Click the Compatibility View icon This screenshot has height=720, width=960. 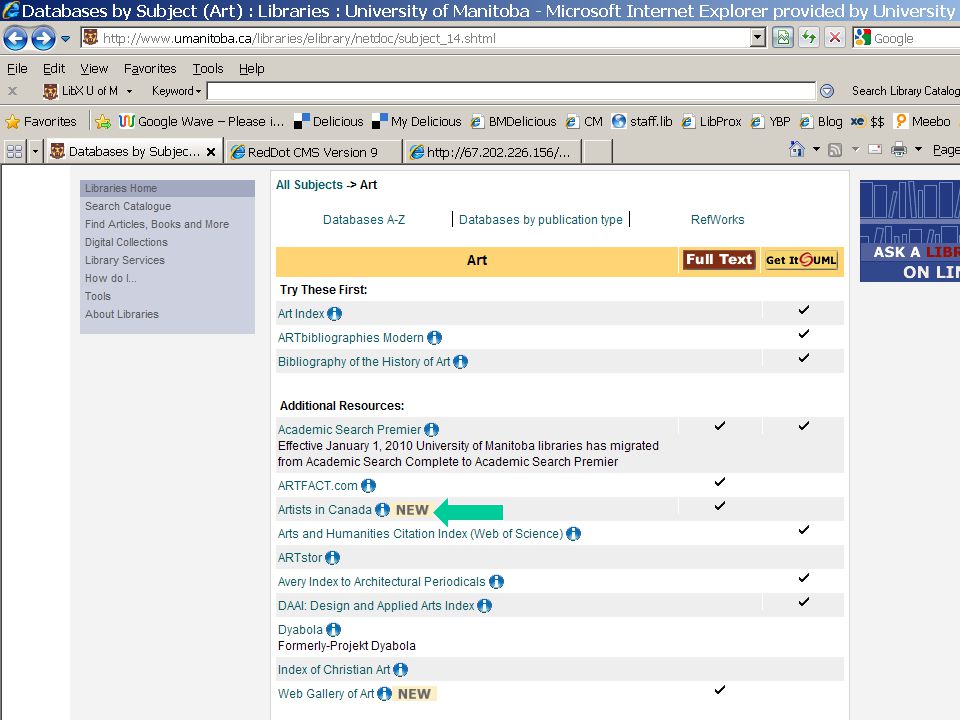pos(782,38)
